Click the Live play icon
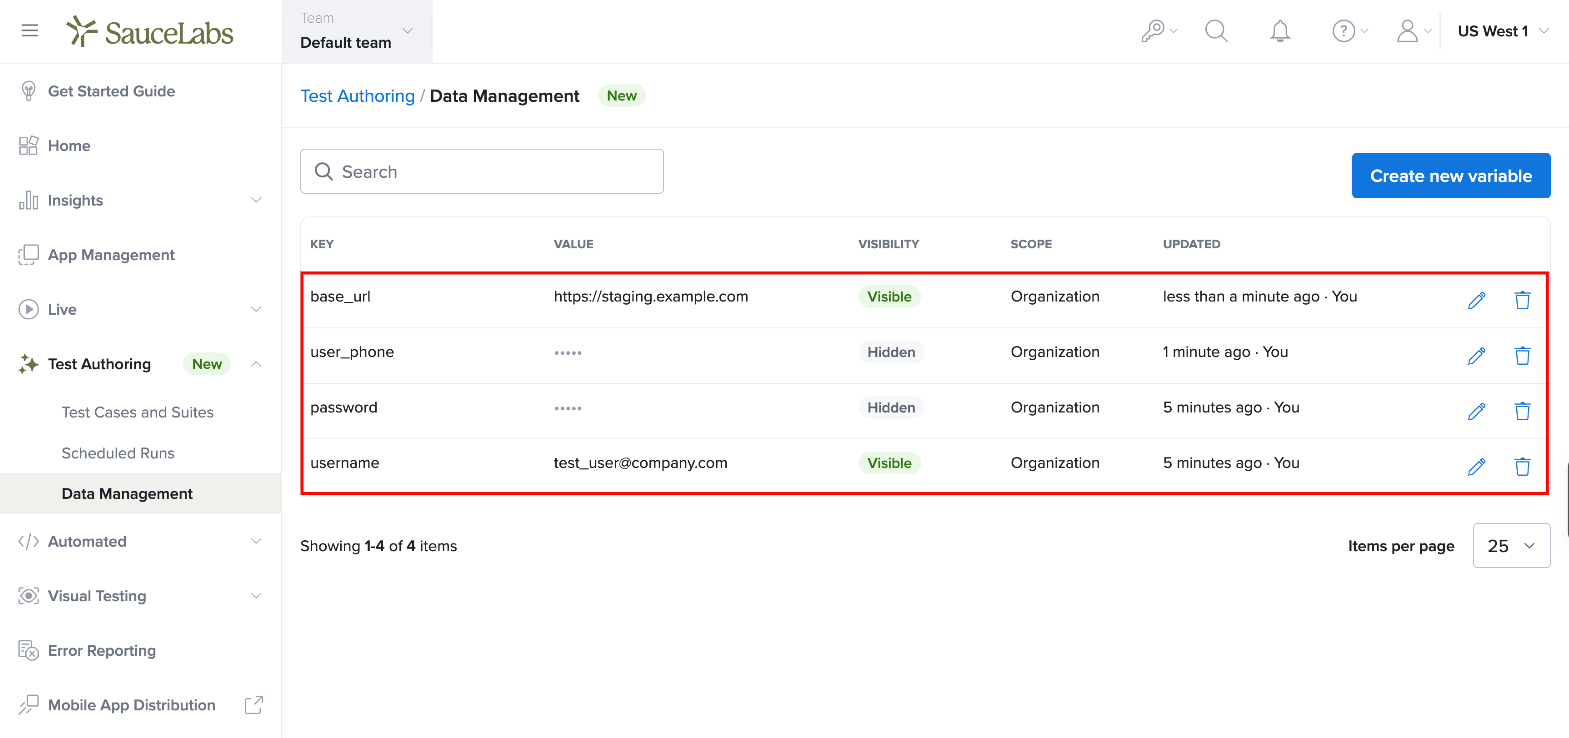This screenshot has height=738, width=1569. (28, 309)
